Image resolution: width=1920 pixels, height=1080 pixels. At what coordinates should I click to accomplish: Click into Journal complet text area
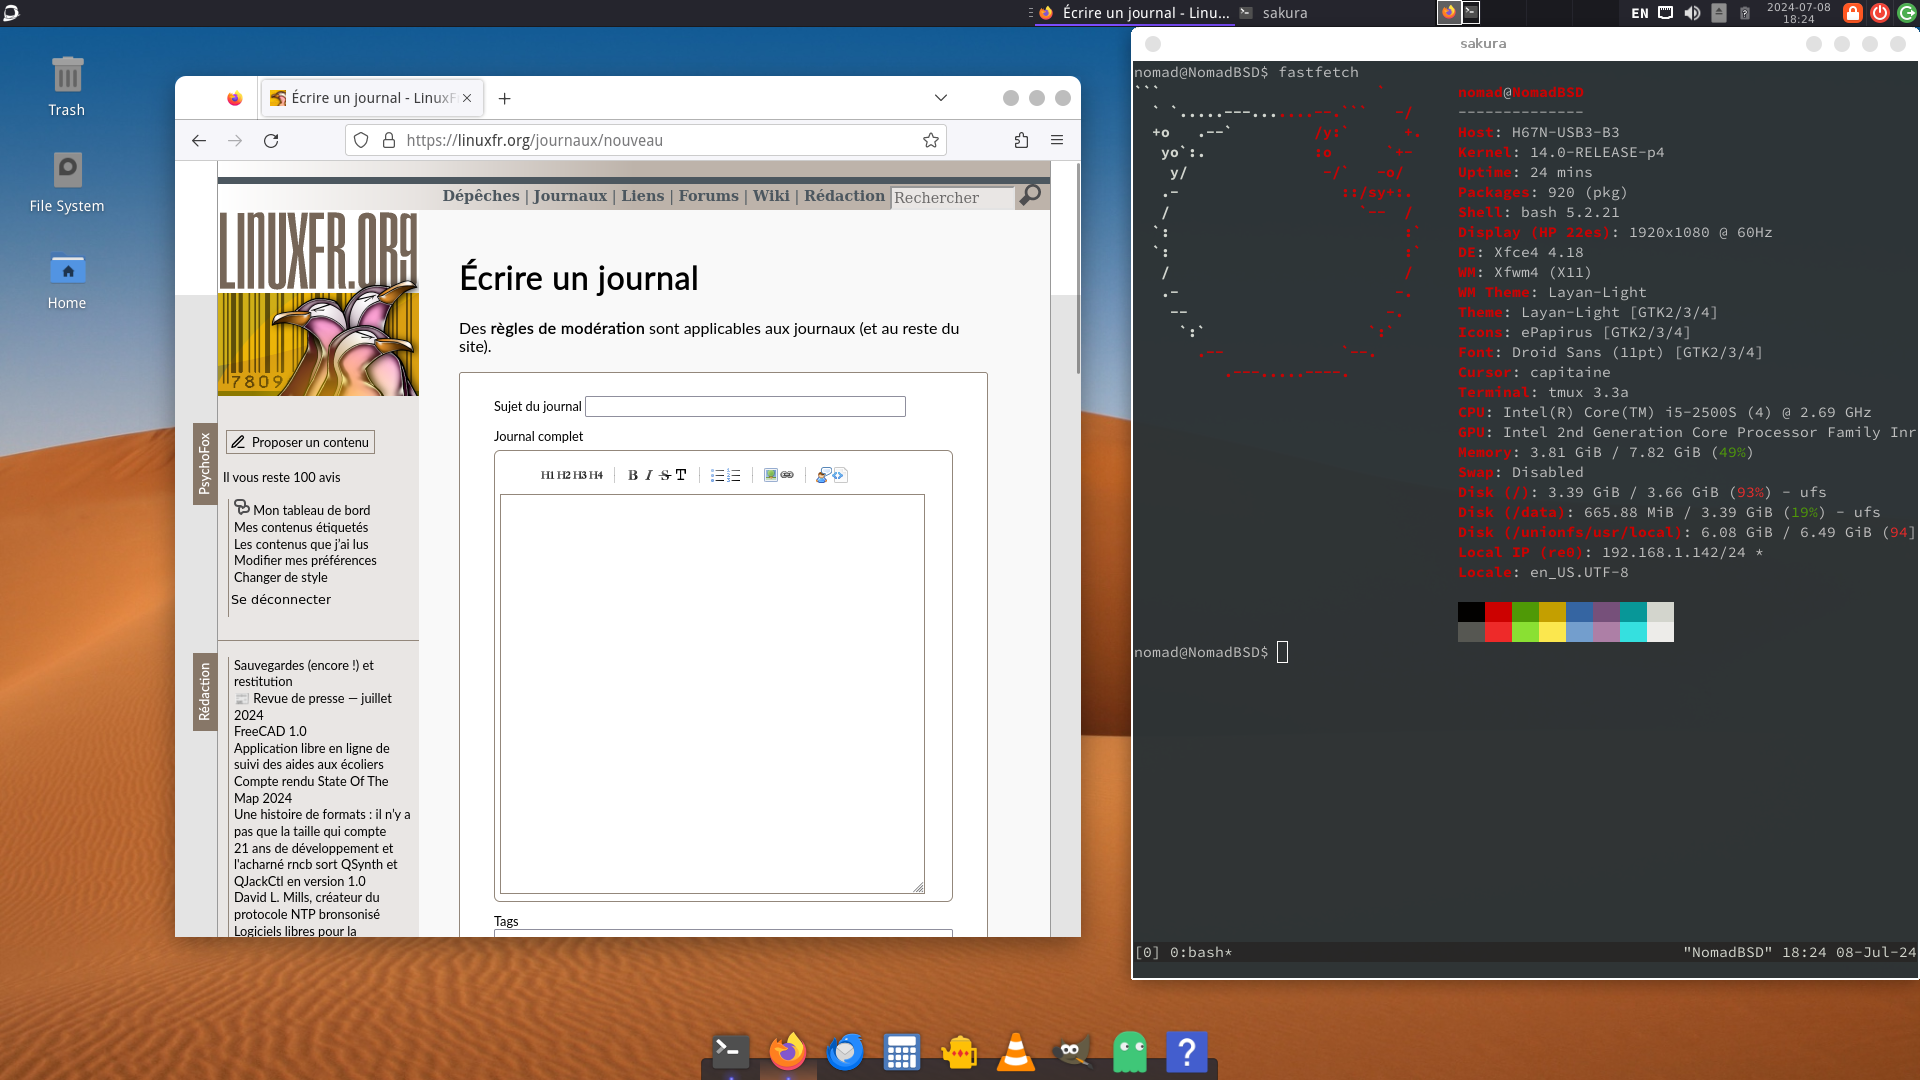point(712,693)
